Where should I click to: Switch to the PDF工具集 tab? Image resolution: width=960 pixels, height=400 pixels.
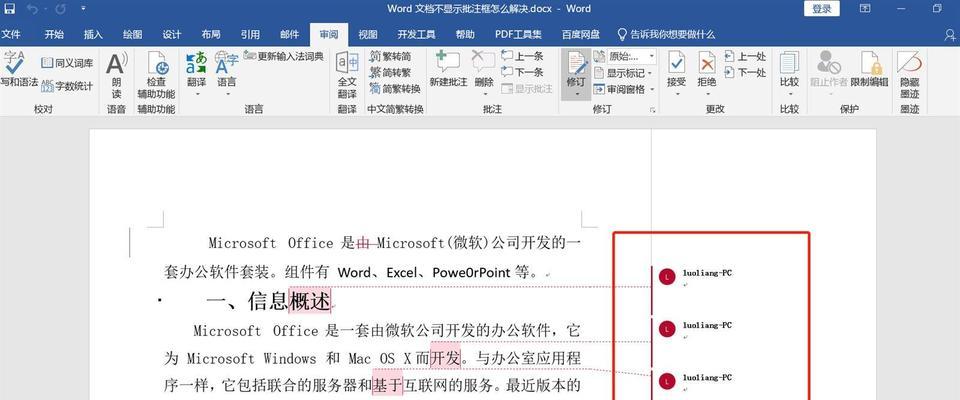[518, 34]
